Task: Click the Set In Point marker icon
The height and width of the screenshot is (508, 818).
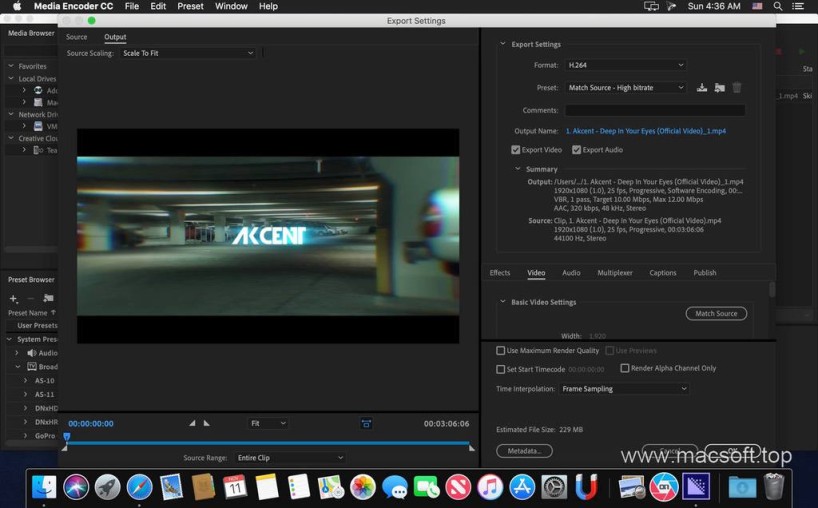Action: pyautogui.click(x=192, y=423)
